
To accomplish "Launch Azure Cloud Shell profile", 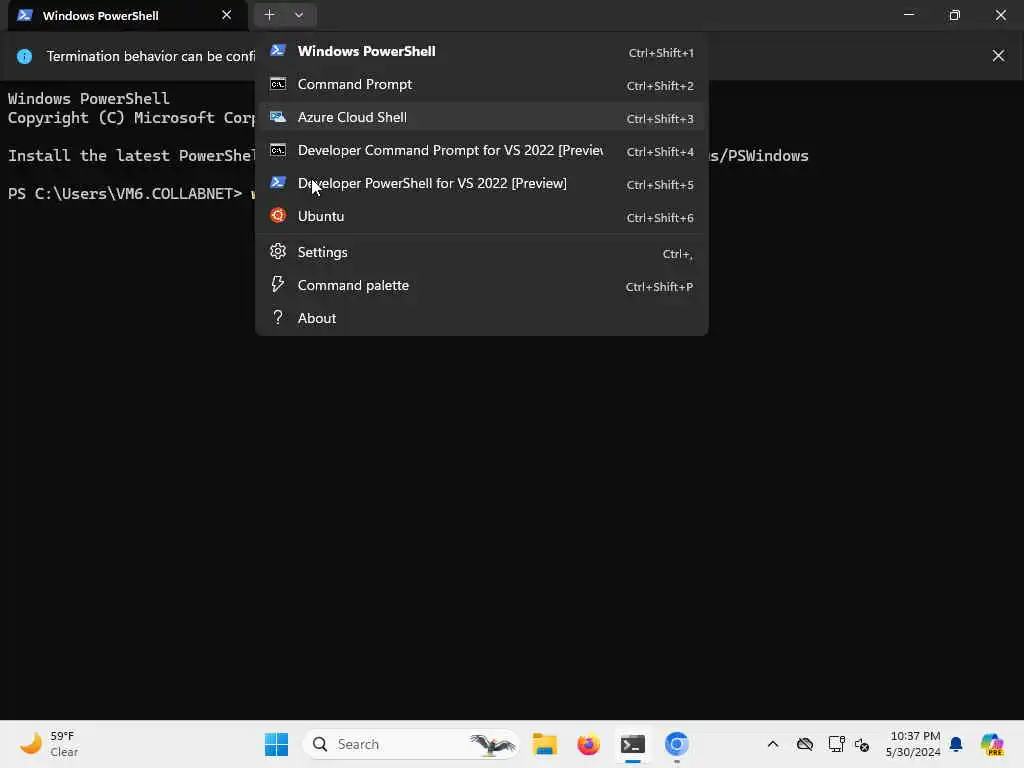I will 481,118.
